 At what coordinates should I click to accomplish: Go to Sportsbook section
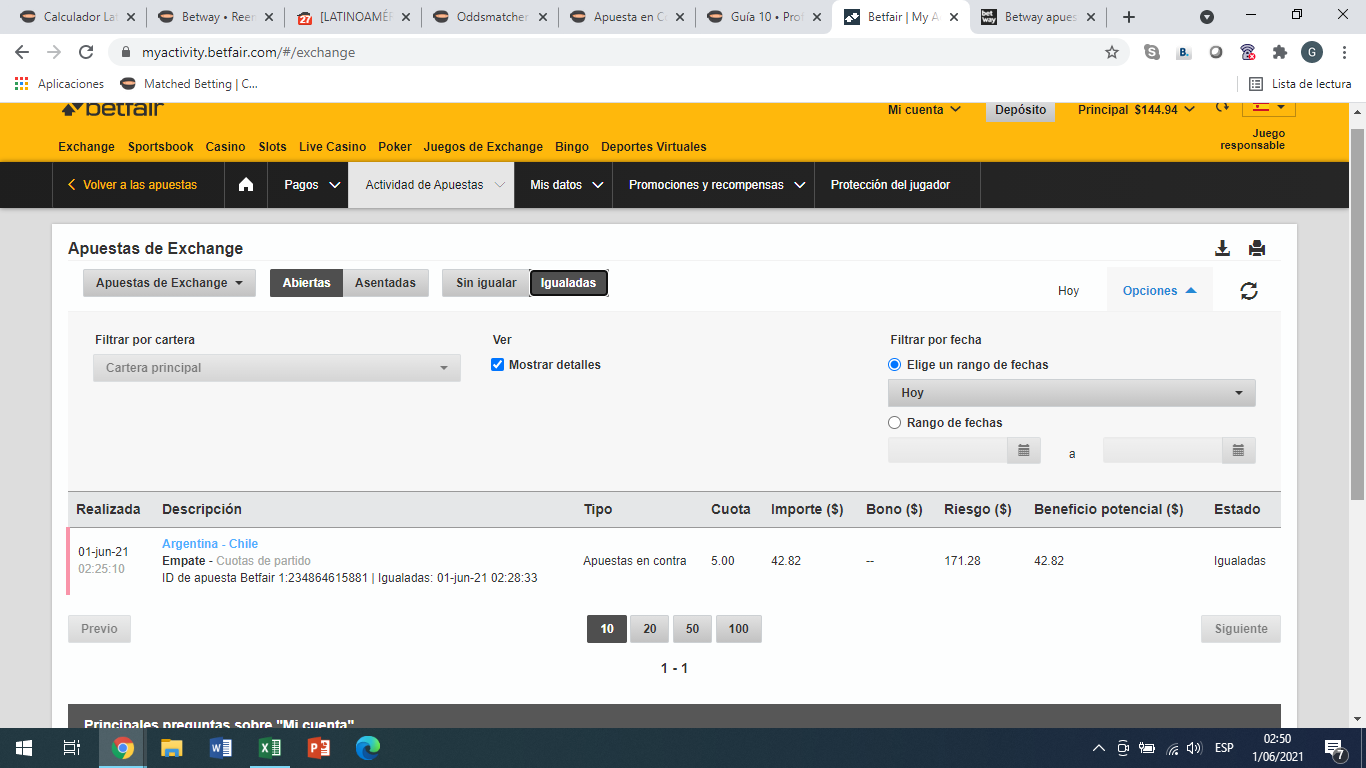(161, 147)
